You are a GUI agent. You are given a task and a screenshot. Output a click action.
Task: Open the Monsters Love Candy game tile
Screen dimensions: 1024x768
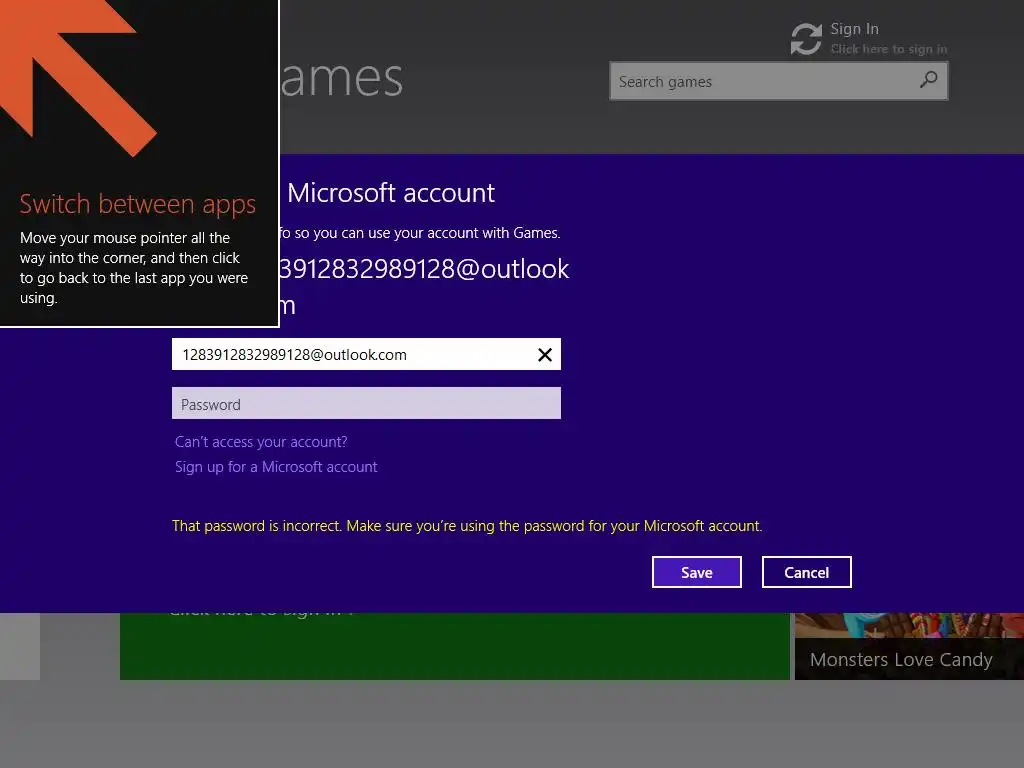tap(909, 647)
